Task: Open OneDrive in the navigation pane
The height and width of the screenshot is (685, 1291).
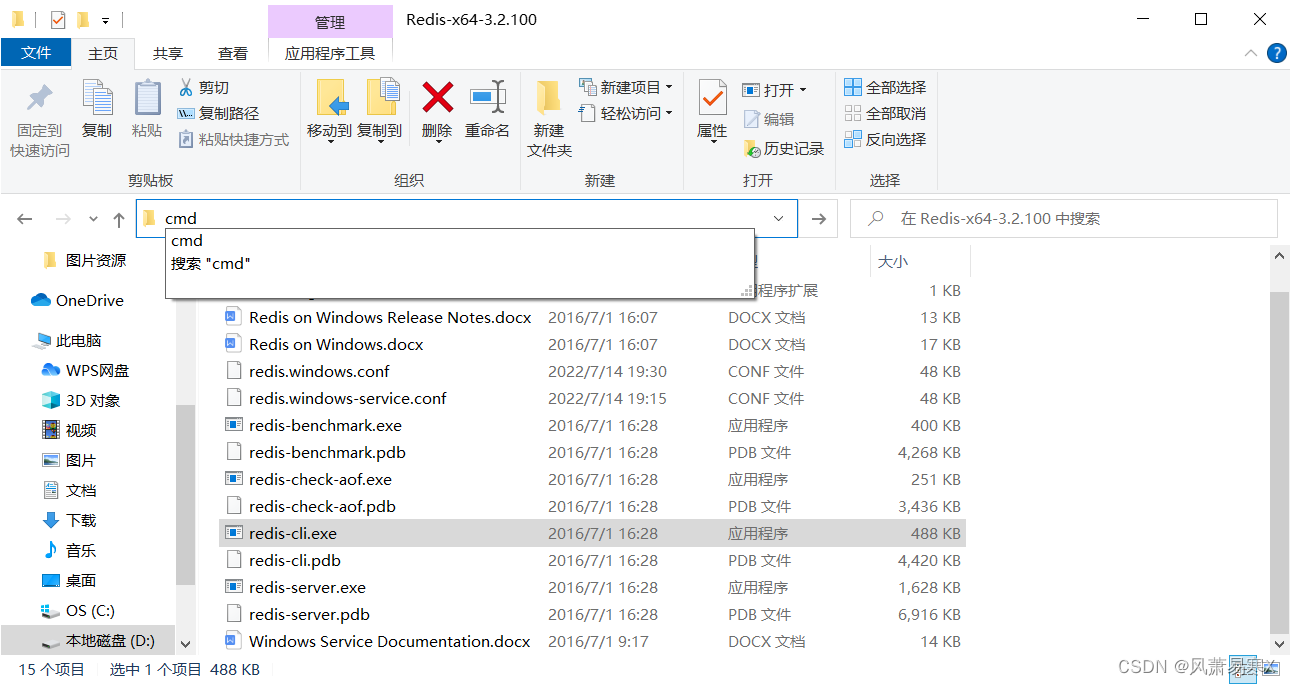Action: click(x=79, y=300)
